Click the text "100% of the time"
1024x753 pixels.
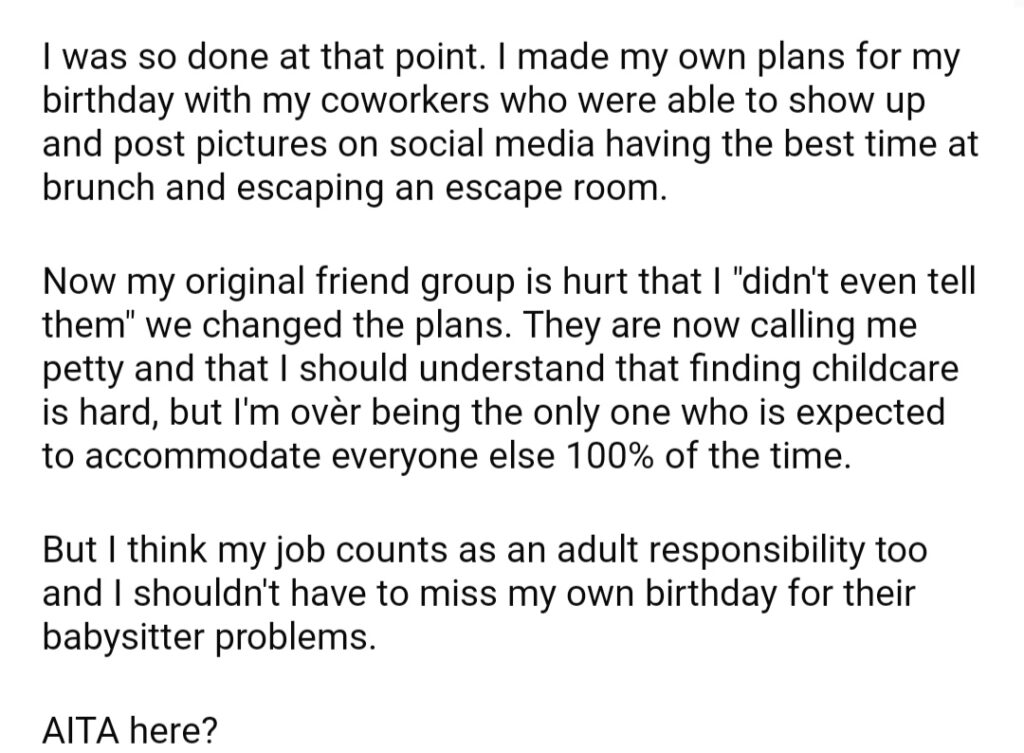pyautogui.click(x=709, y=456)
